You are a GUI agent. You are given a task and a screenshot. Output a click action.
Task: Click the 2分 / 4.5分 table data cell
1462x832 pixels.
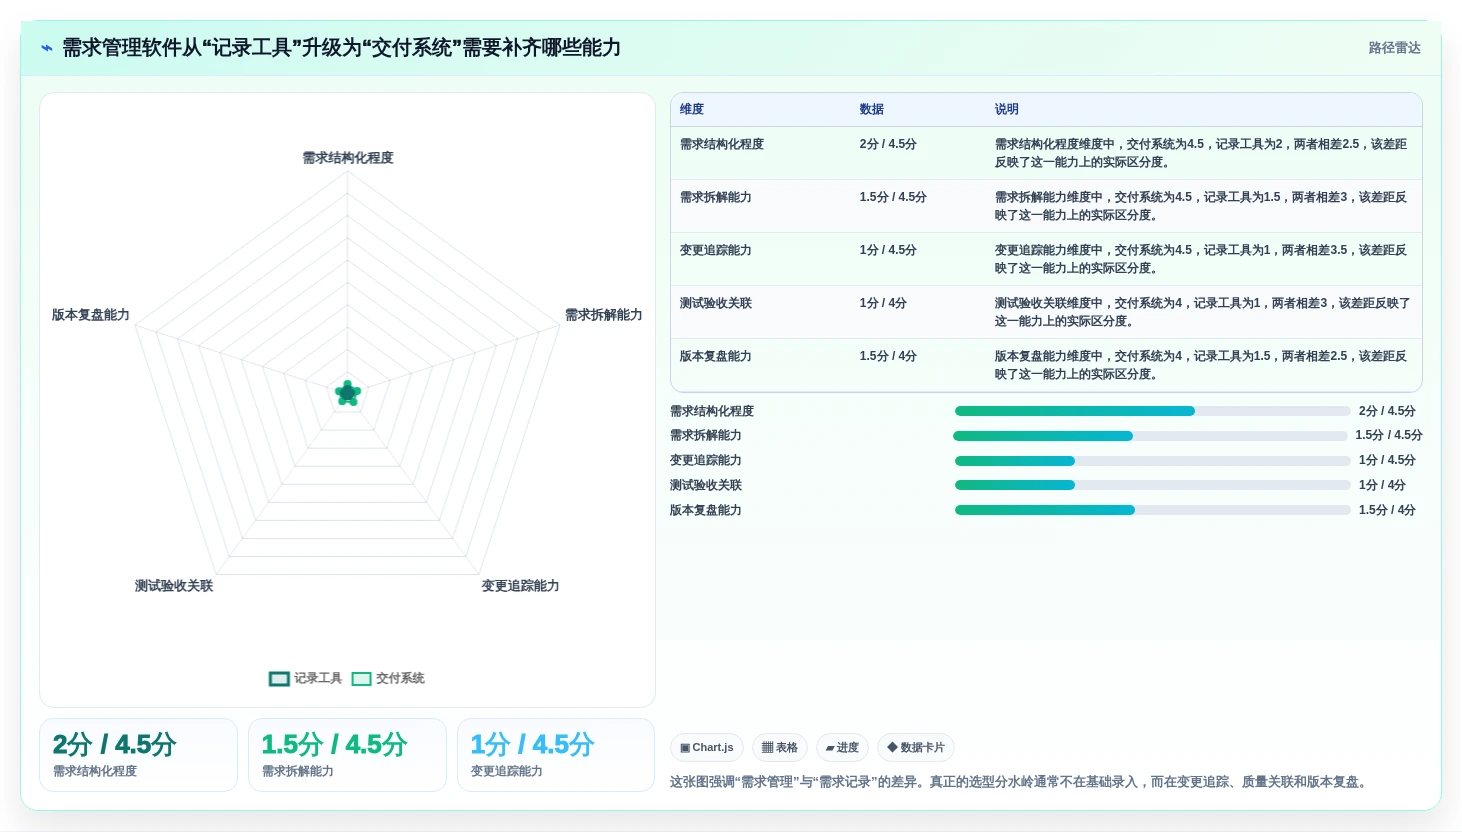click(x=888, y=144)
